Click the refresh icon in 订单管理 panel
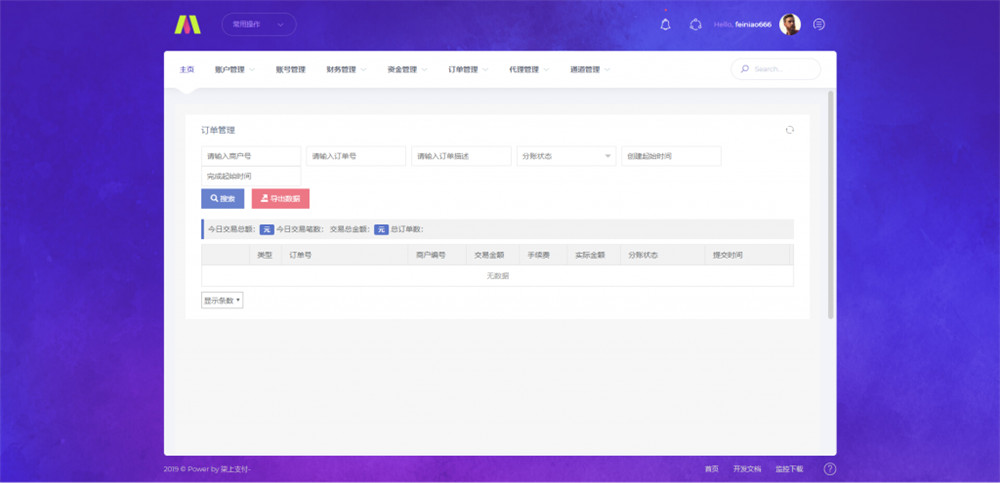This screenshot has height=483, width=1000. tap(789, 130)
